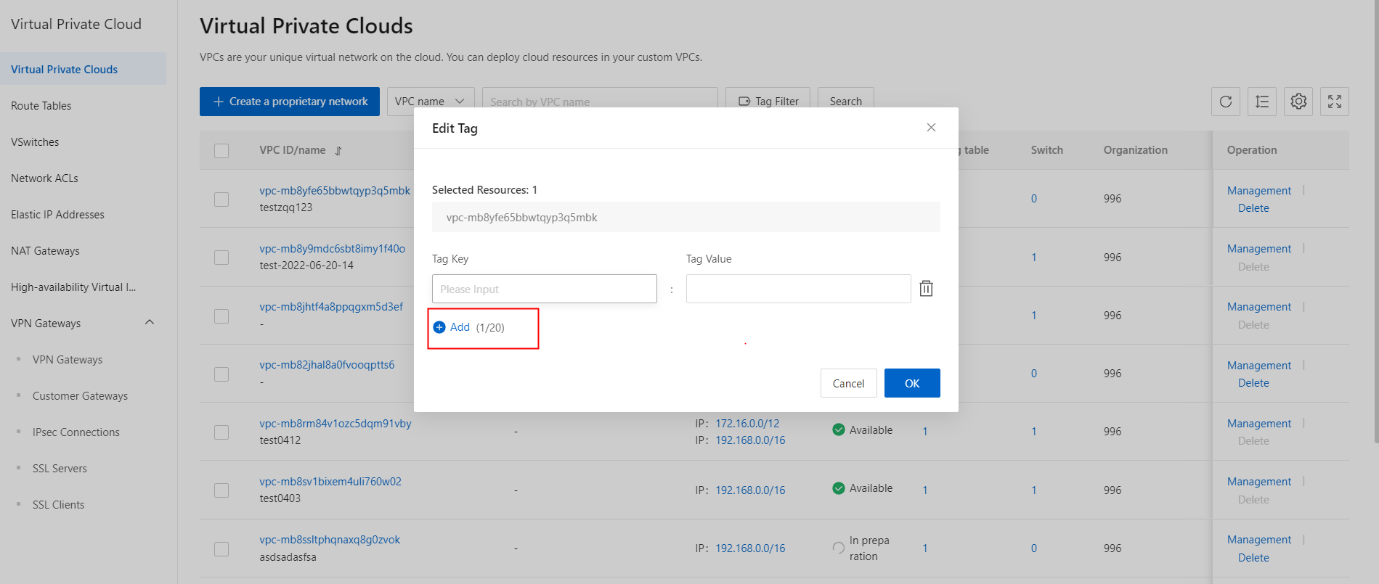Click selected resource vpc-mb8yfe65bbwtqyp3q5mbk field

click(x=686, y=217)
